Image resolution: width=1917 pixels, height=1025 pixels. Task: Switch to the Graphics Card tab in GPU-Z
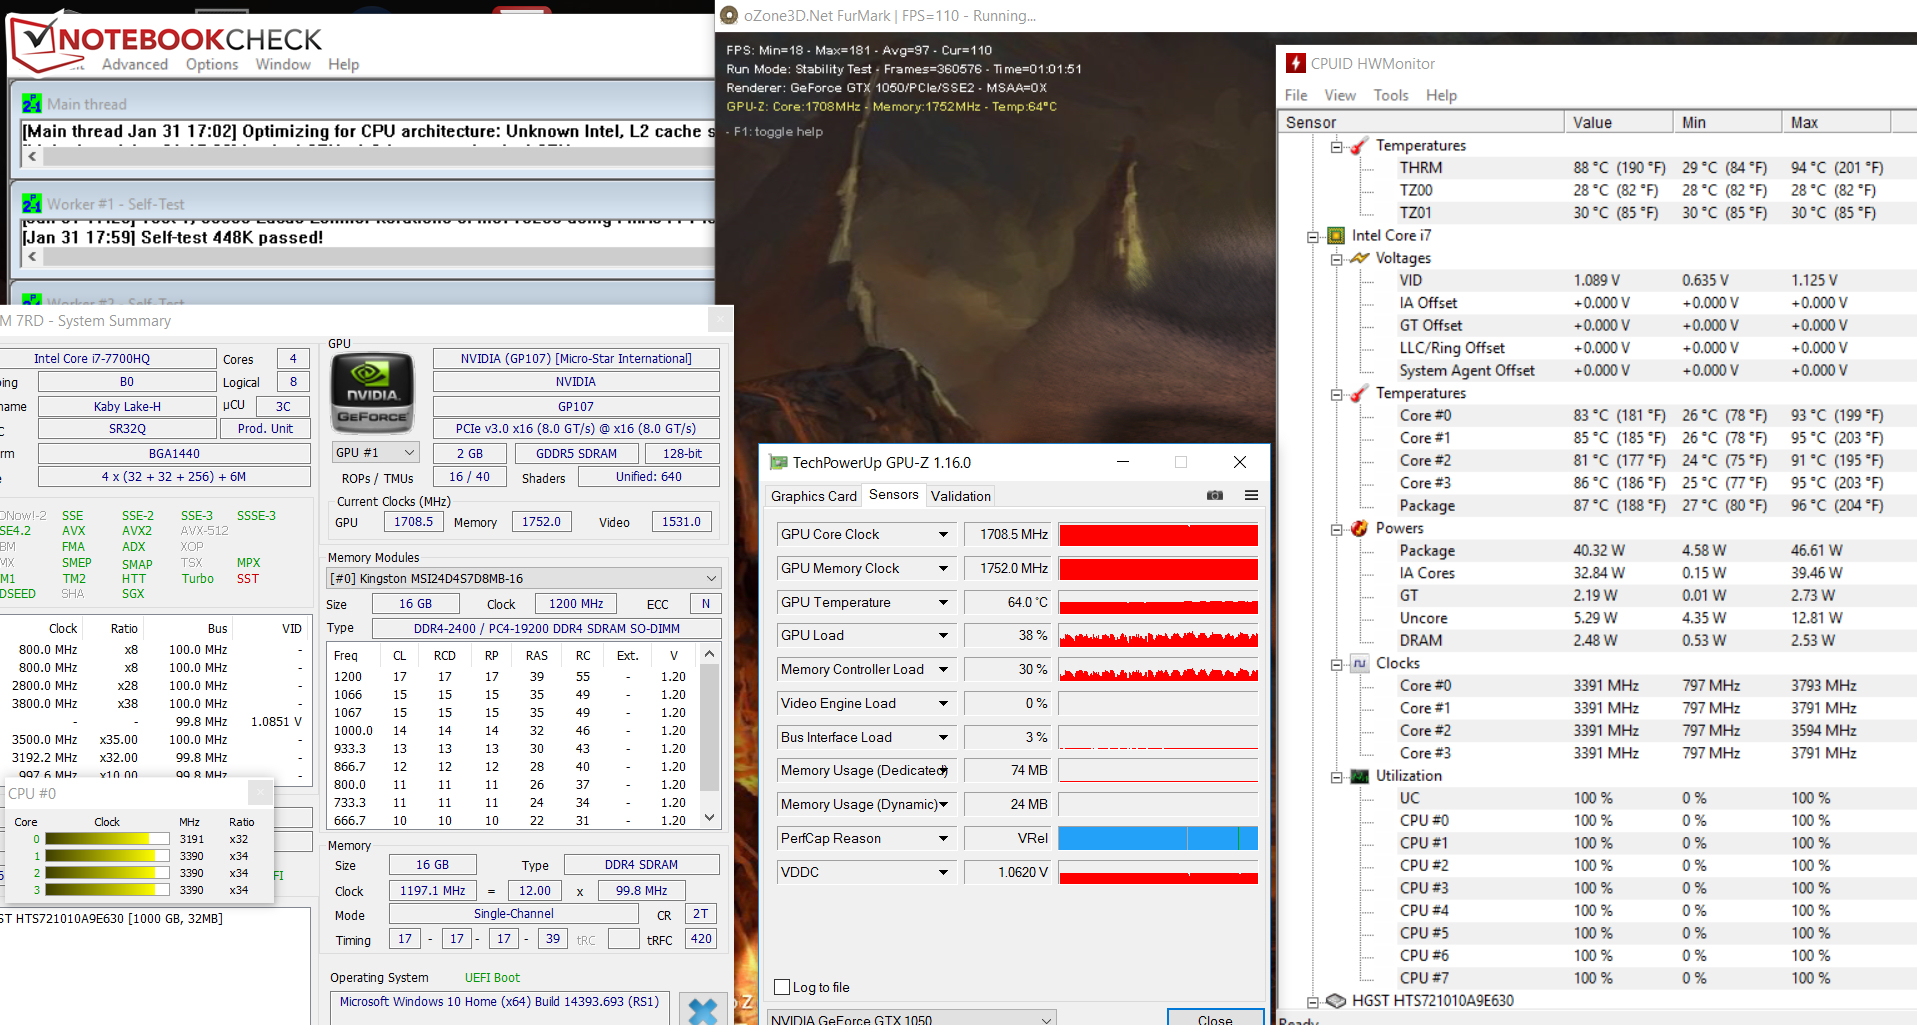point(814,496)
